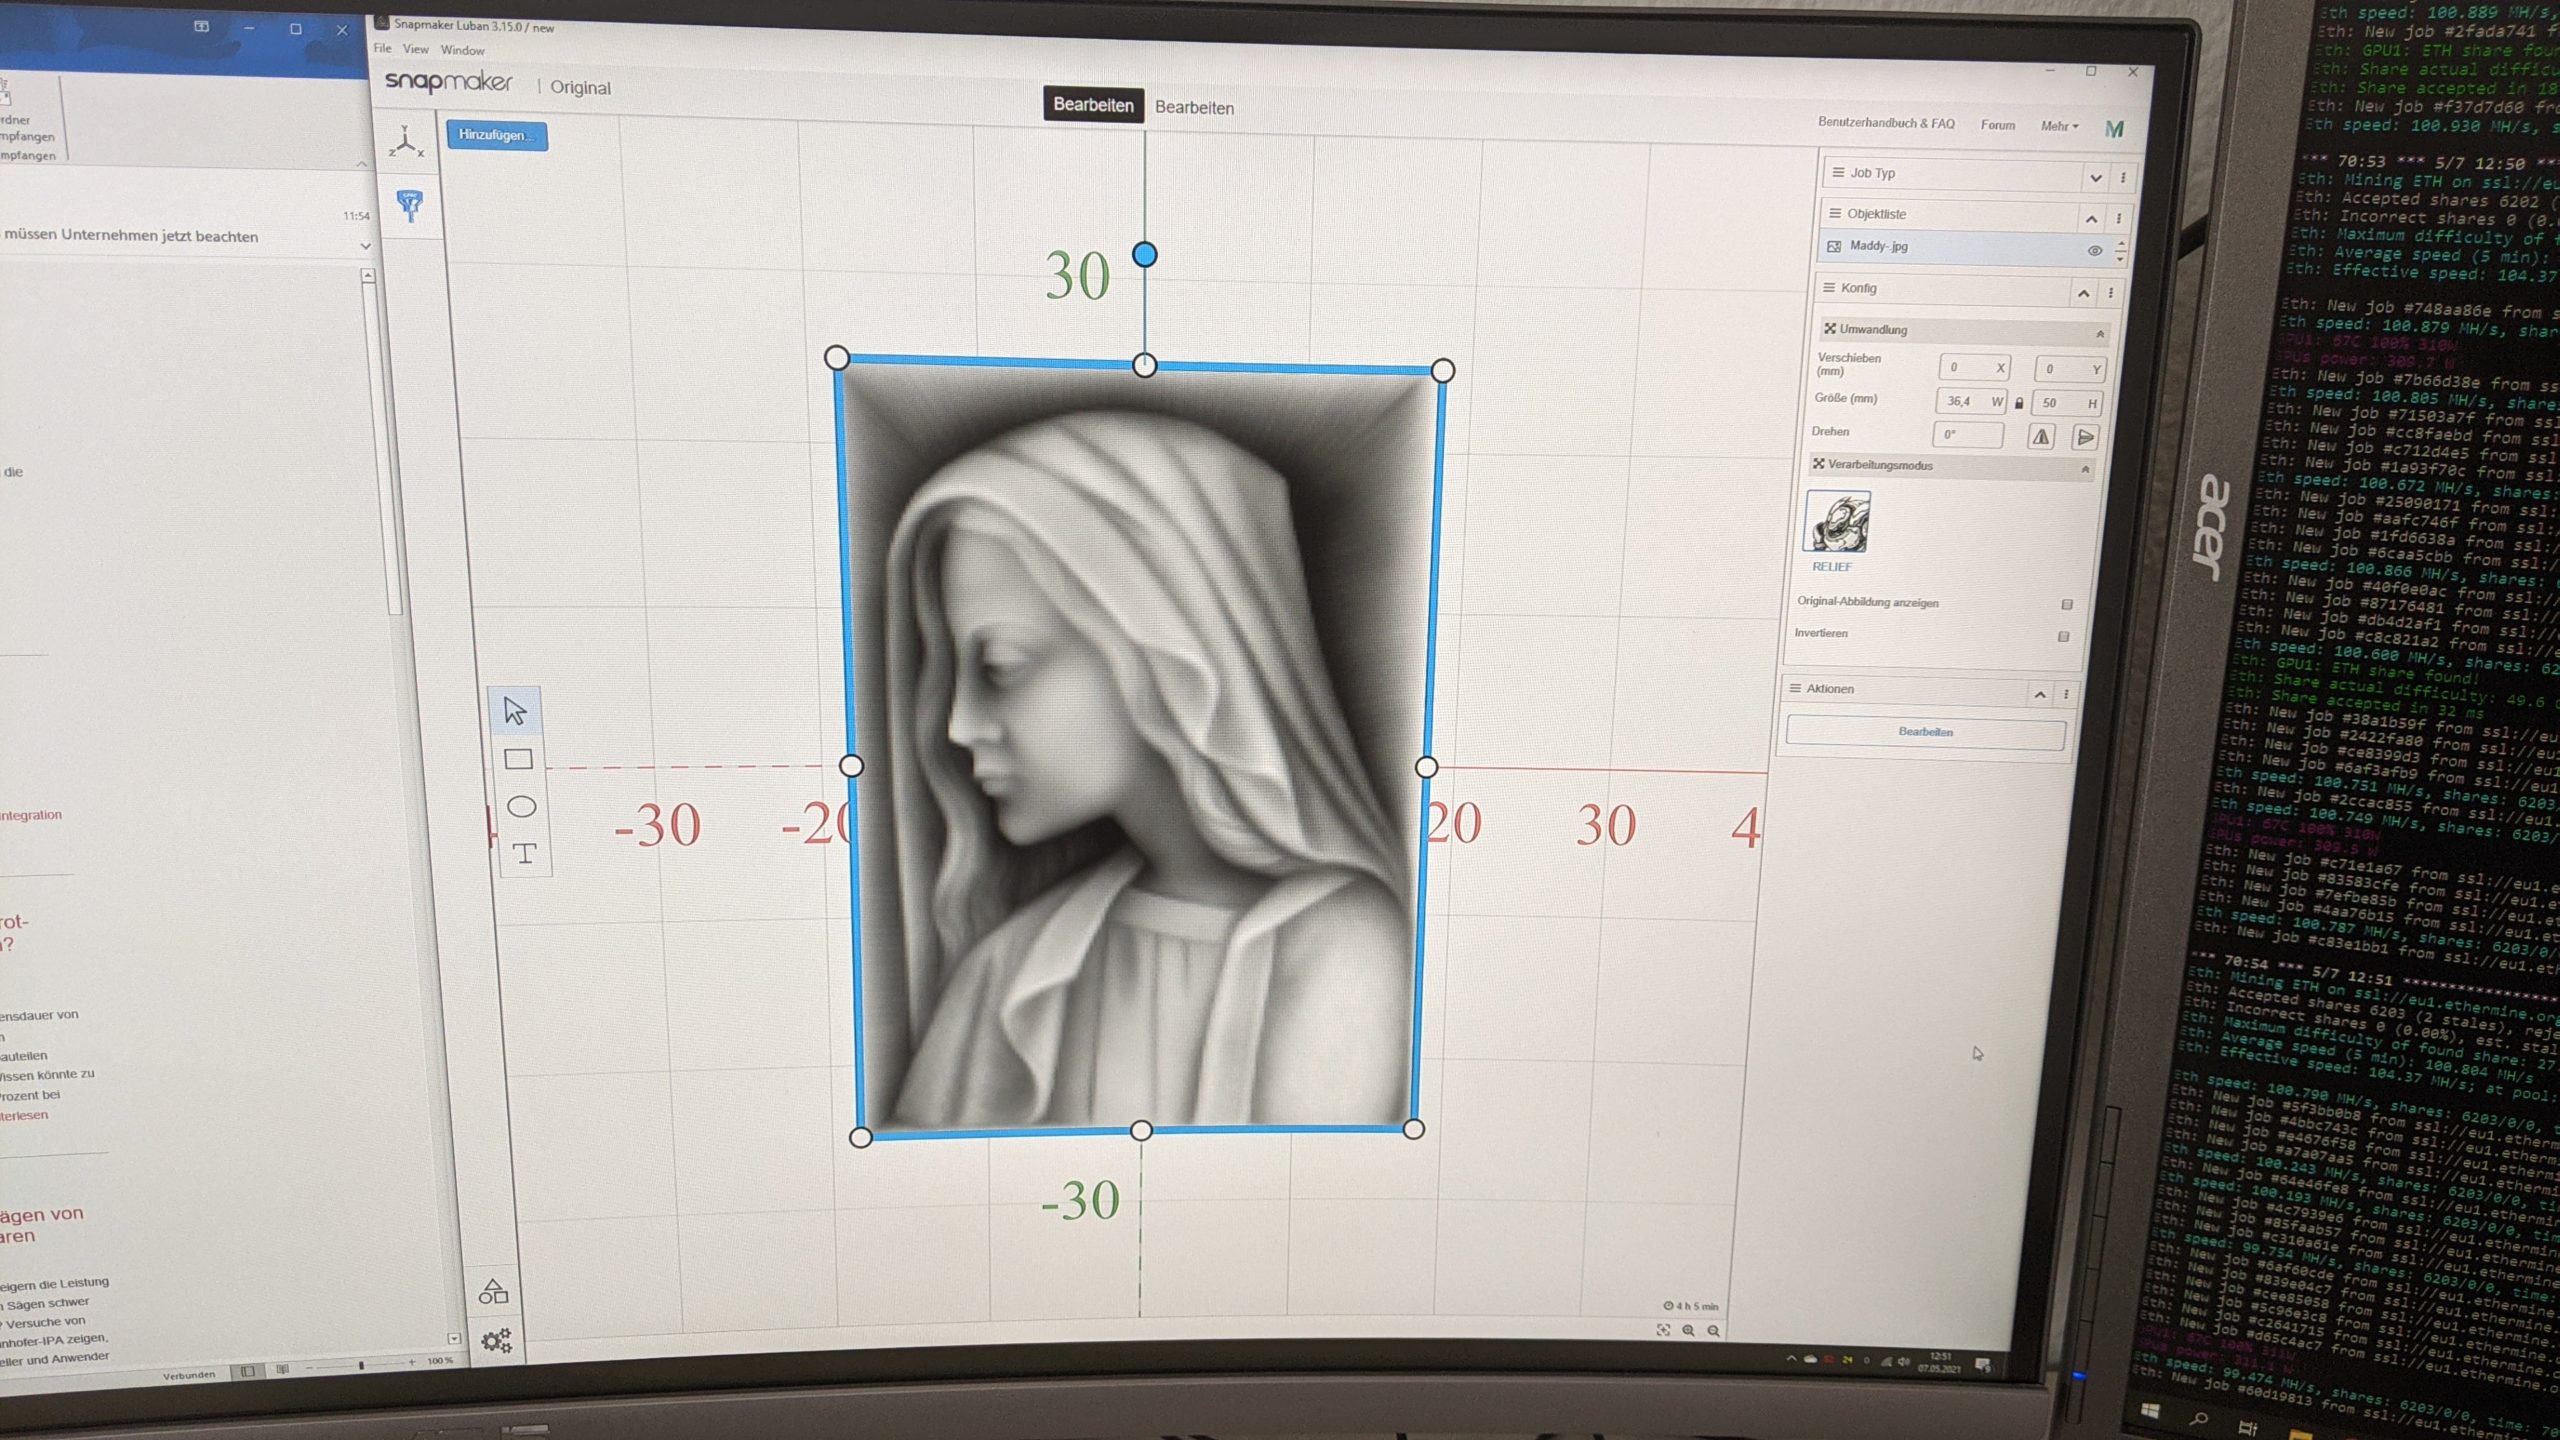Viewport: 2560px width, 1440px height.
Task: Enable Original-Abbildung anzeigen checkbox
Action: coord(2067,604)
